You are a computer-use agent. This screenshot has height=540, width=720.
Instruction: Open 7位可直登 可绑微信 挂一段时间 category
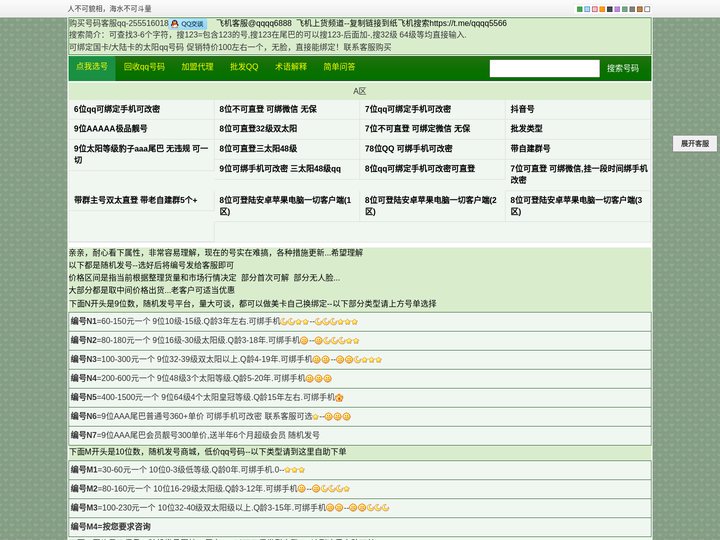tap(579, 174)
